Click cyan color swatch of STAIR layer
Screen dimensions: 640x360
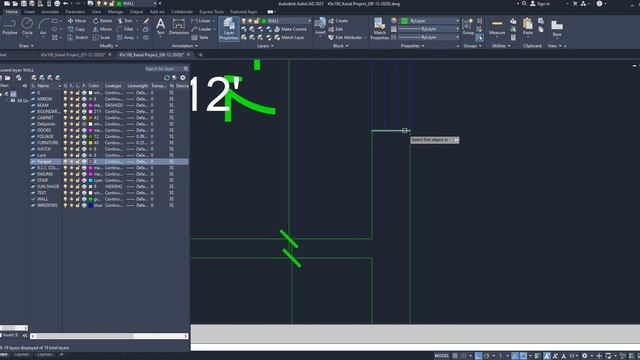(x=91, y=180)
